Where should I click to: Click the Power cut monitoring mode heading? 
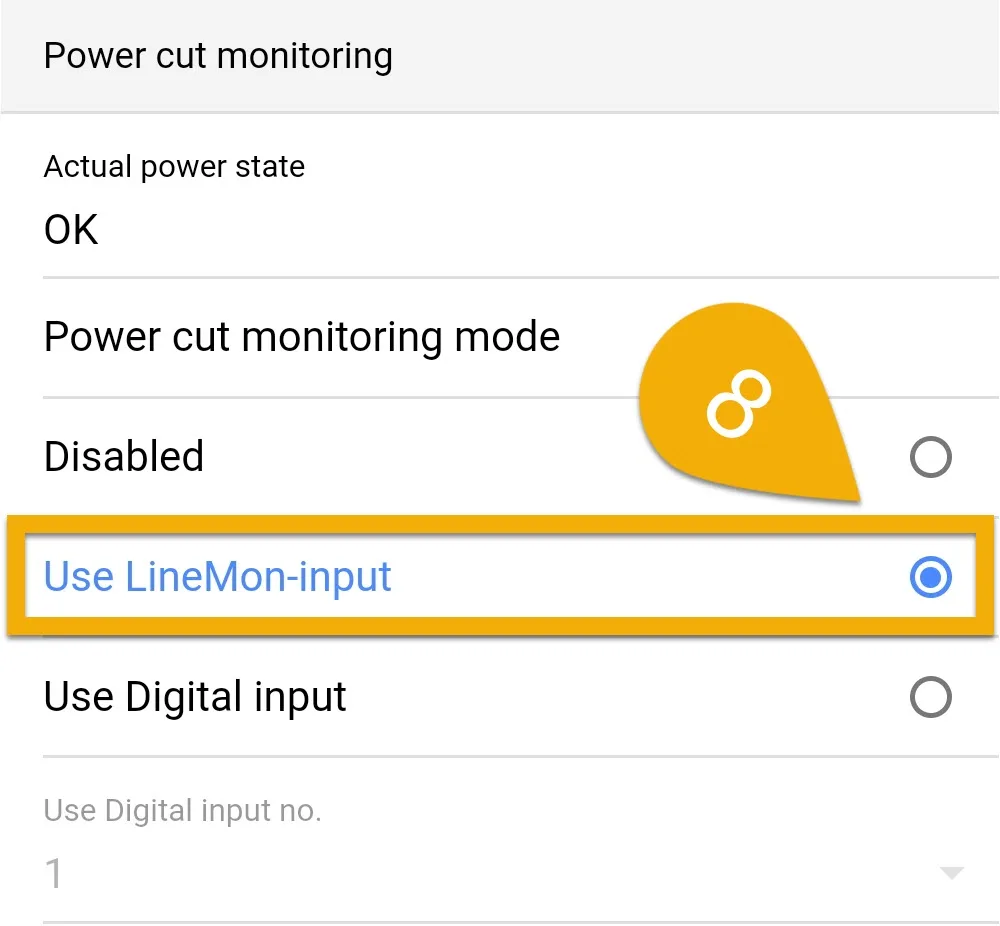(302, 337)
